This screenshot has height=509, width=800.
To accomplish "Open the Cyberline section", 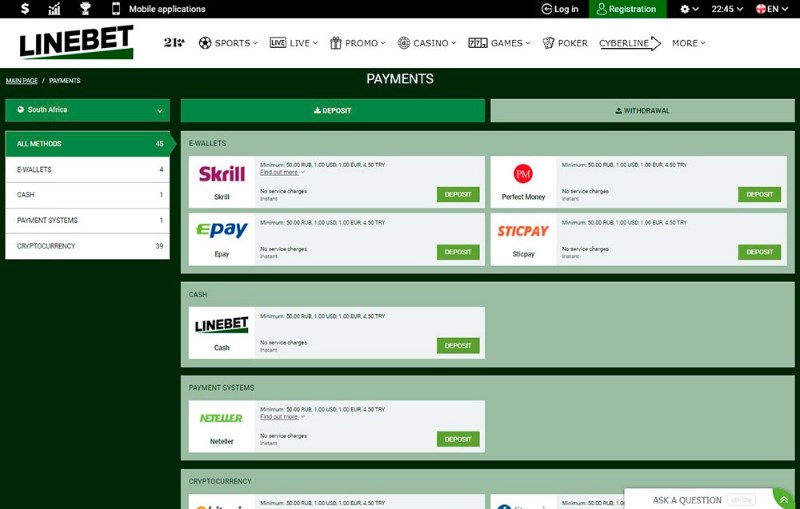I will 630,43.
